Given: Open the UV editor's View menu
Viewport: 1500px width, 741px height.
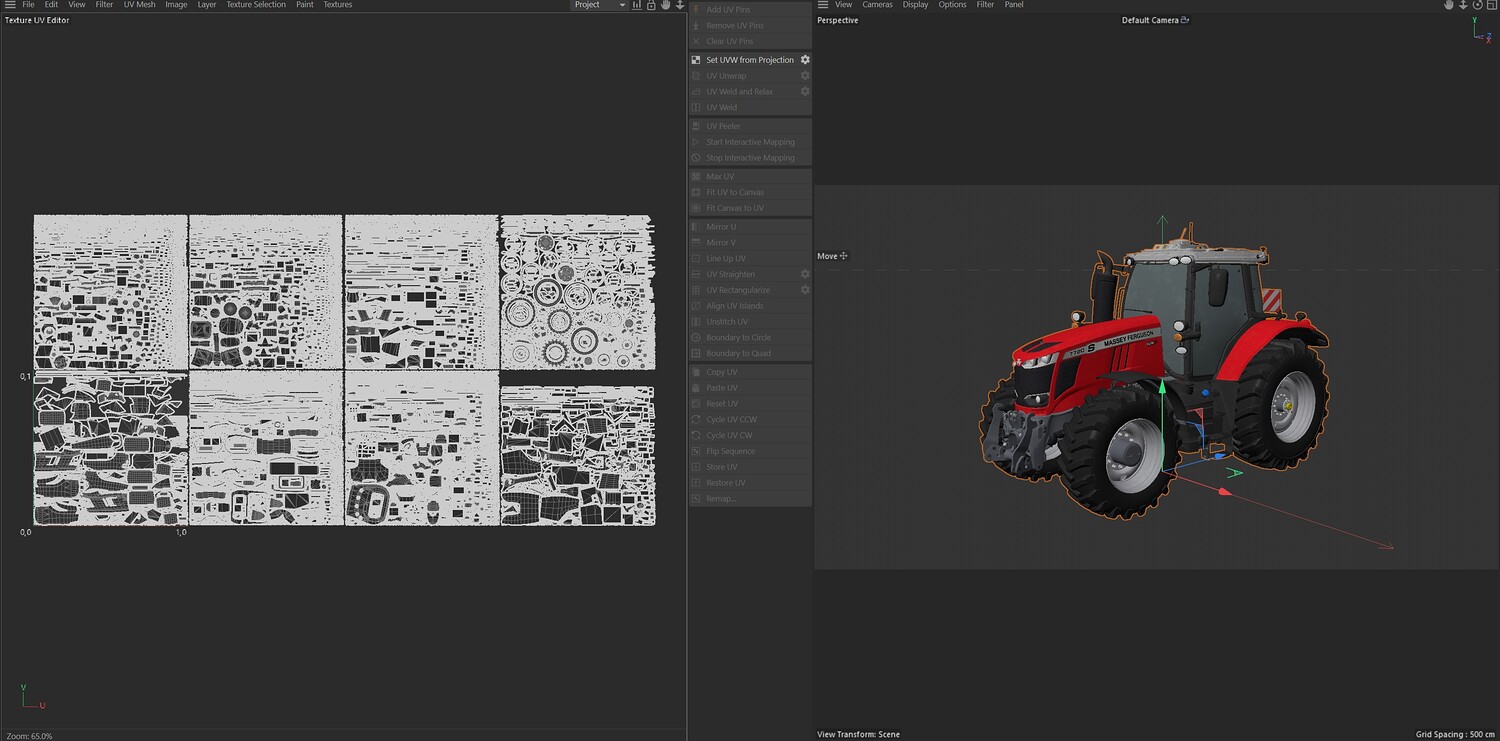Looking at the screenshot, I should tap(77, 5).
